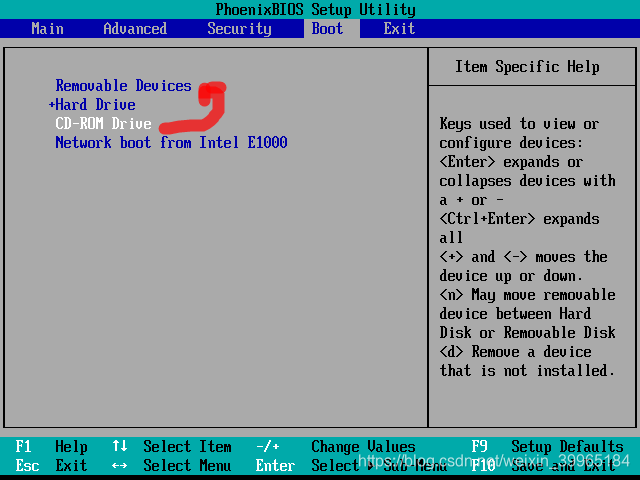Switch to the Advanced tab
This screenshot has height=480, width=640.
coord(135,29)
